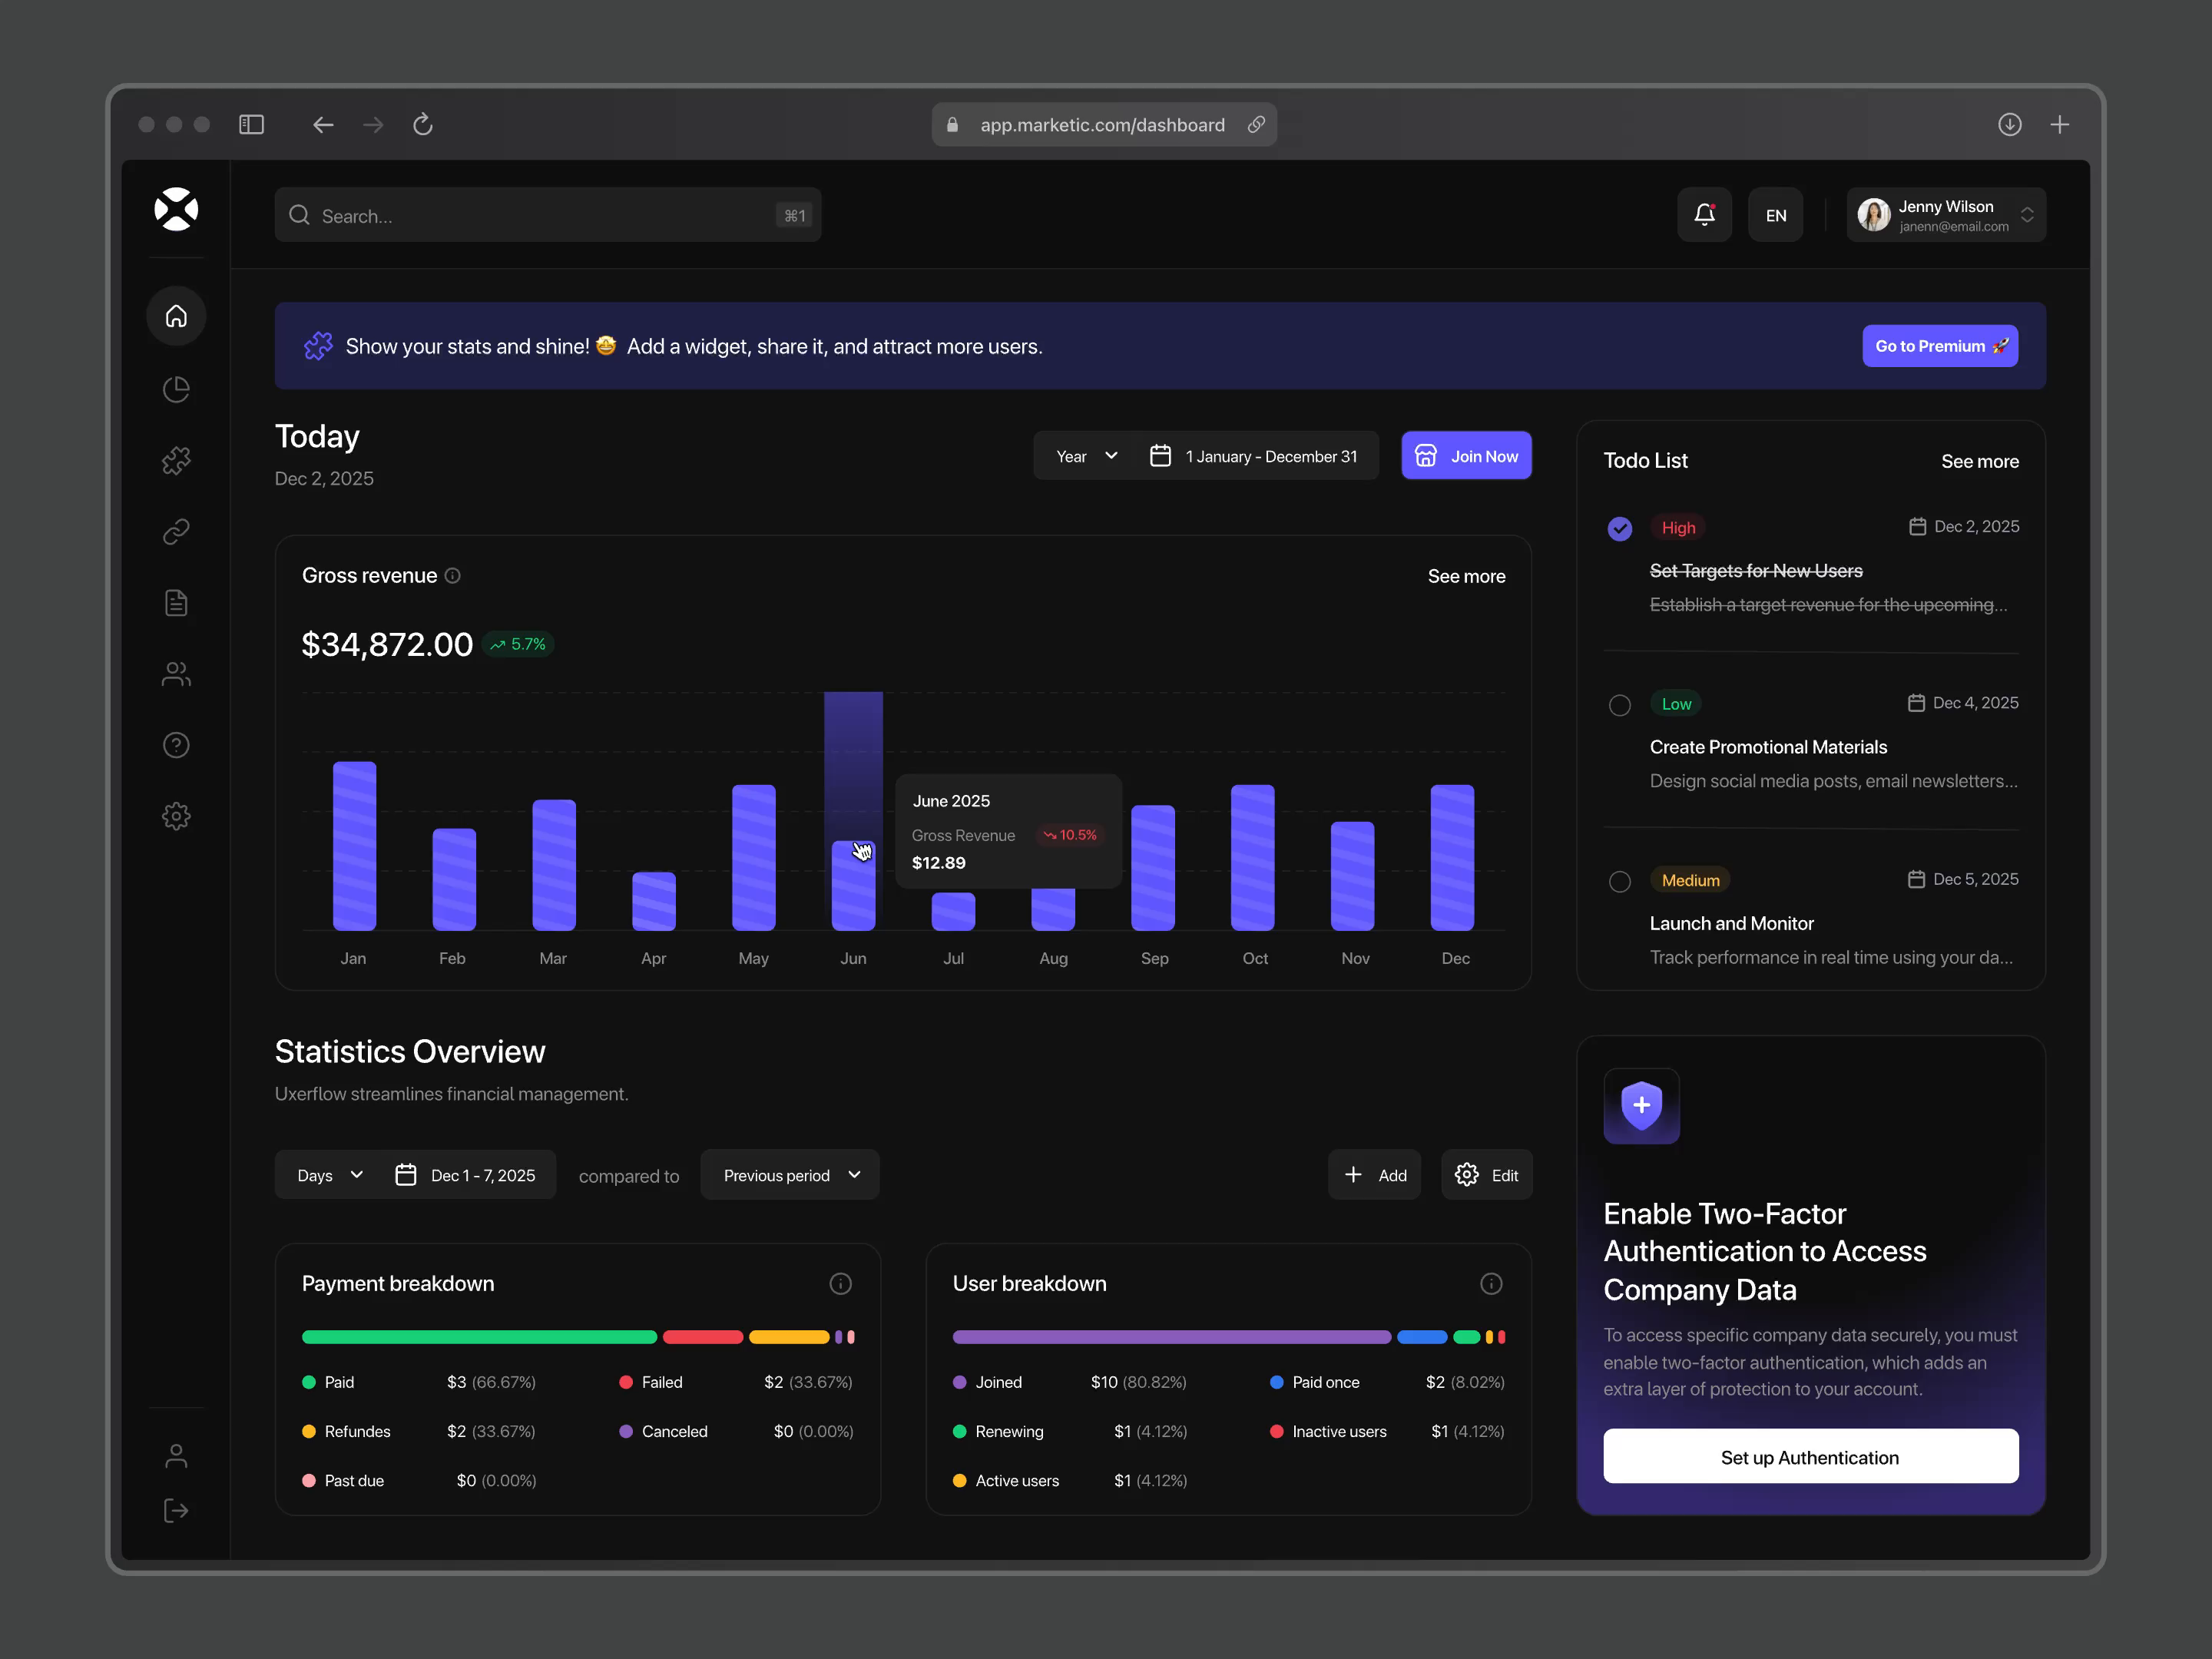
Task: Open the analytics pie chart section
Action: (x=176, y=389)
